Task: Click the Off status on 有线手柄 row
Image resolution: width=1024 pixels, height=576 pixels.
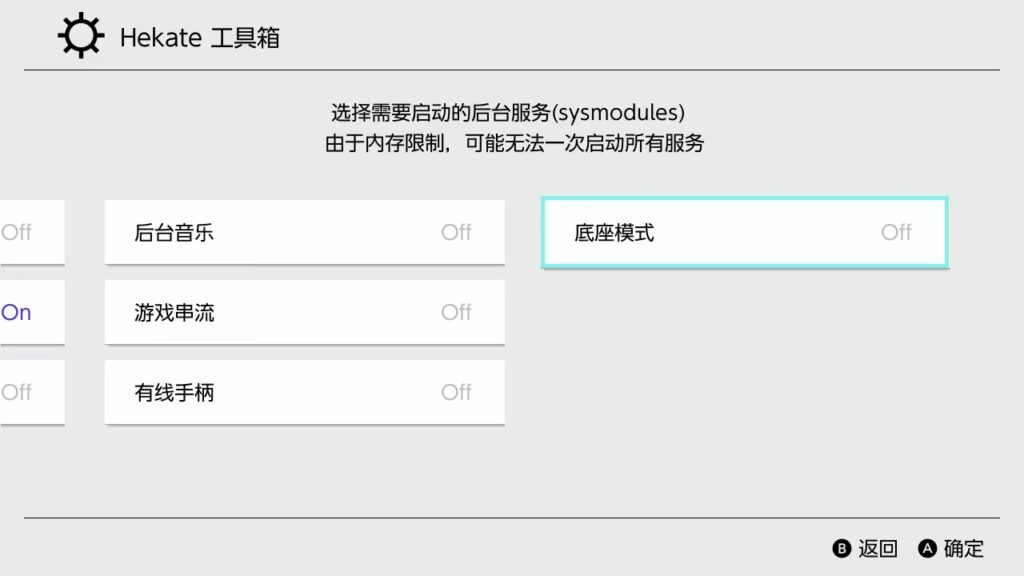Action: [456, 393]
